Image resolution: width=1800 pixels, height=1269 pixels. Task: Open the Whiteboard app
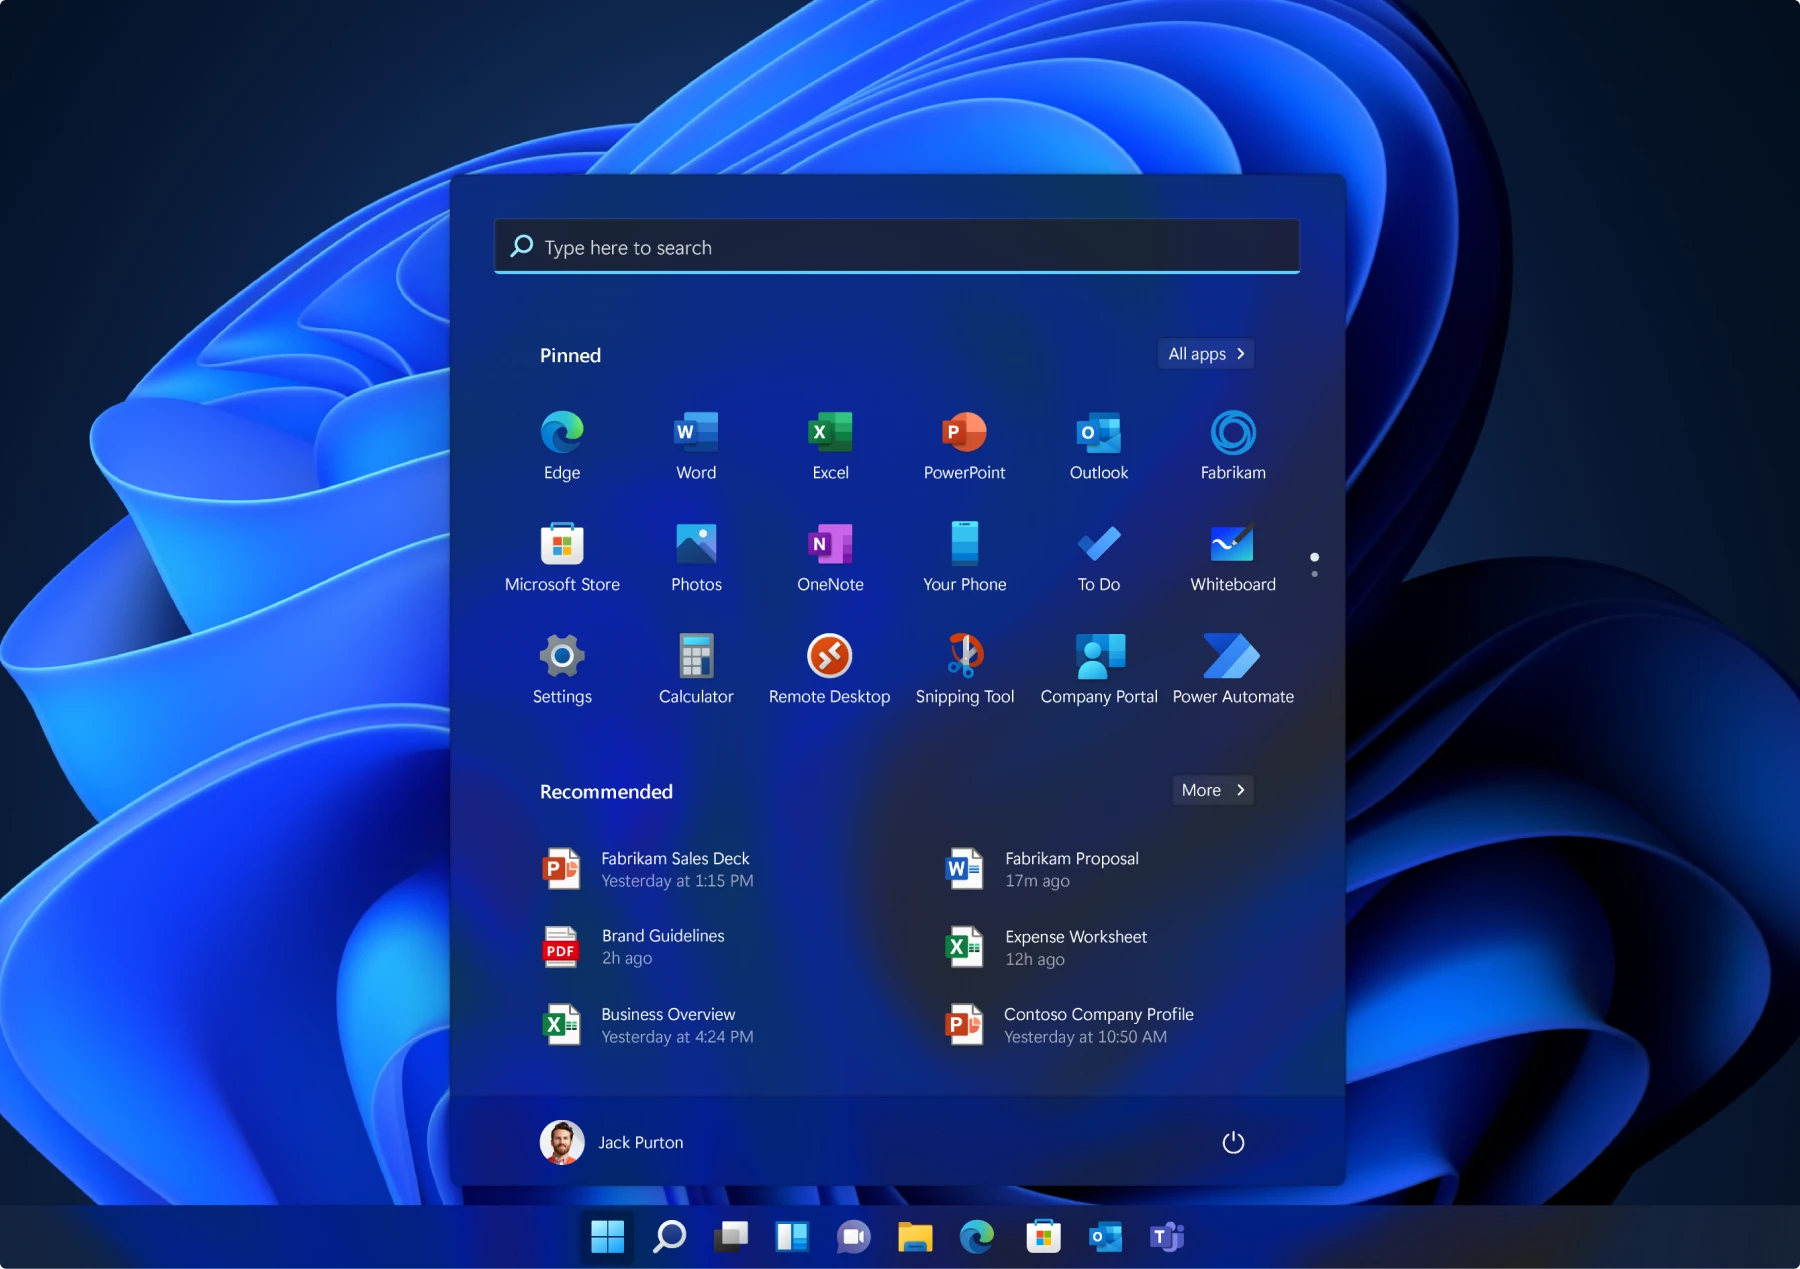[1233, 558]
